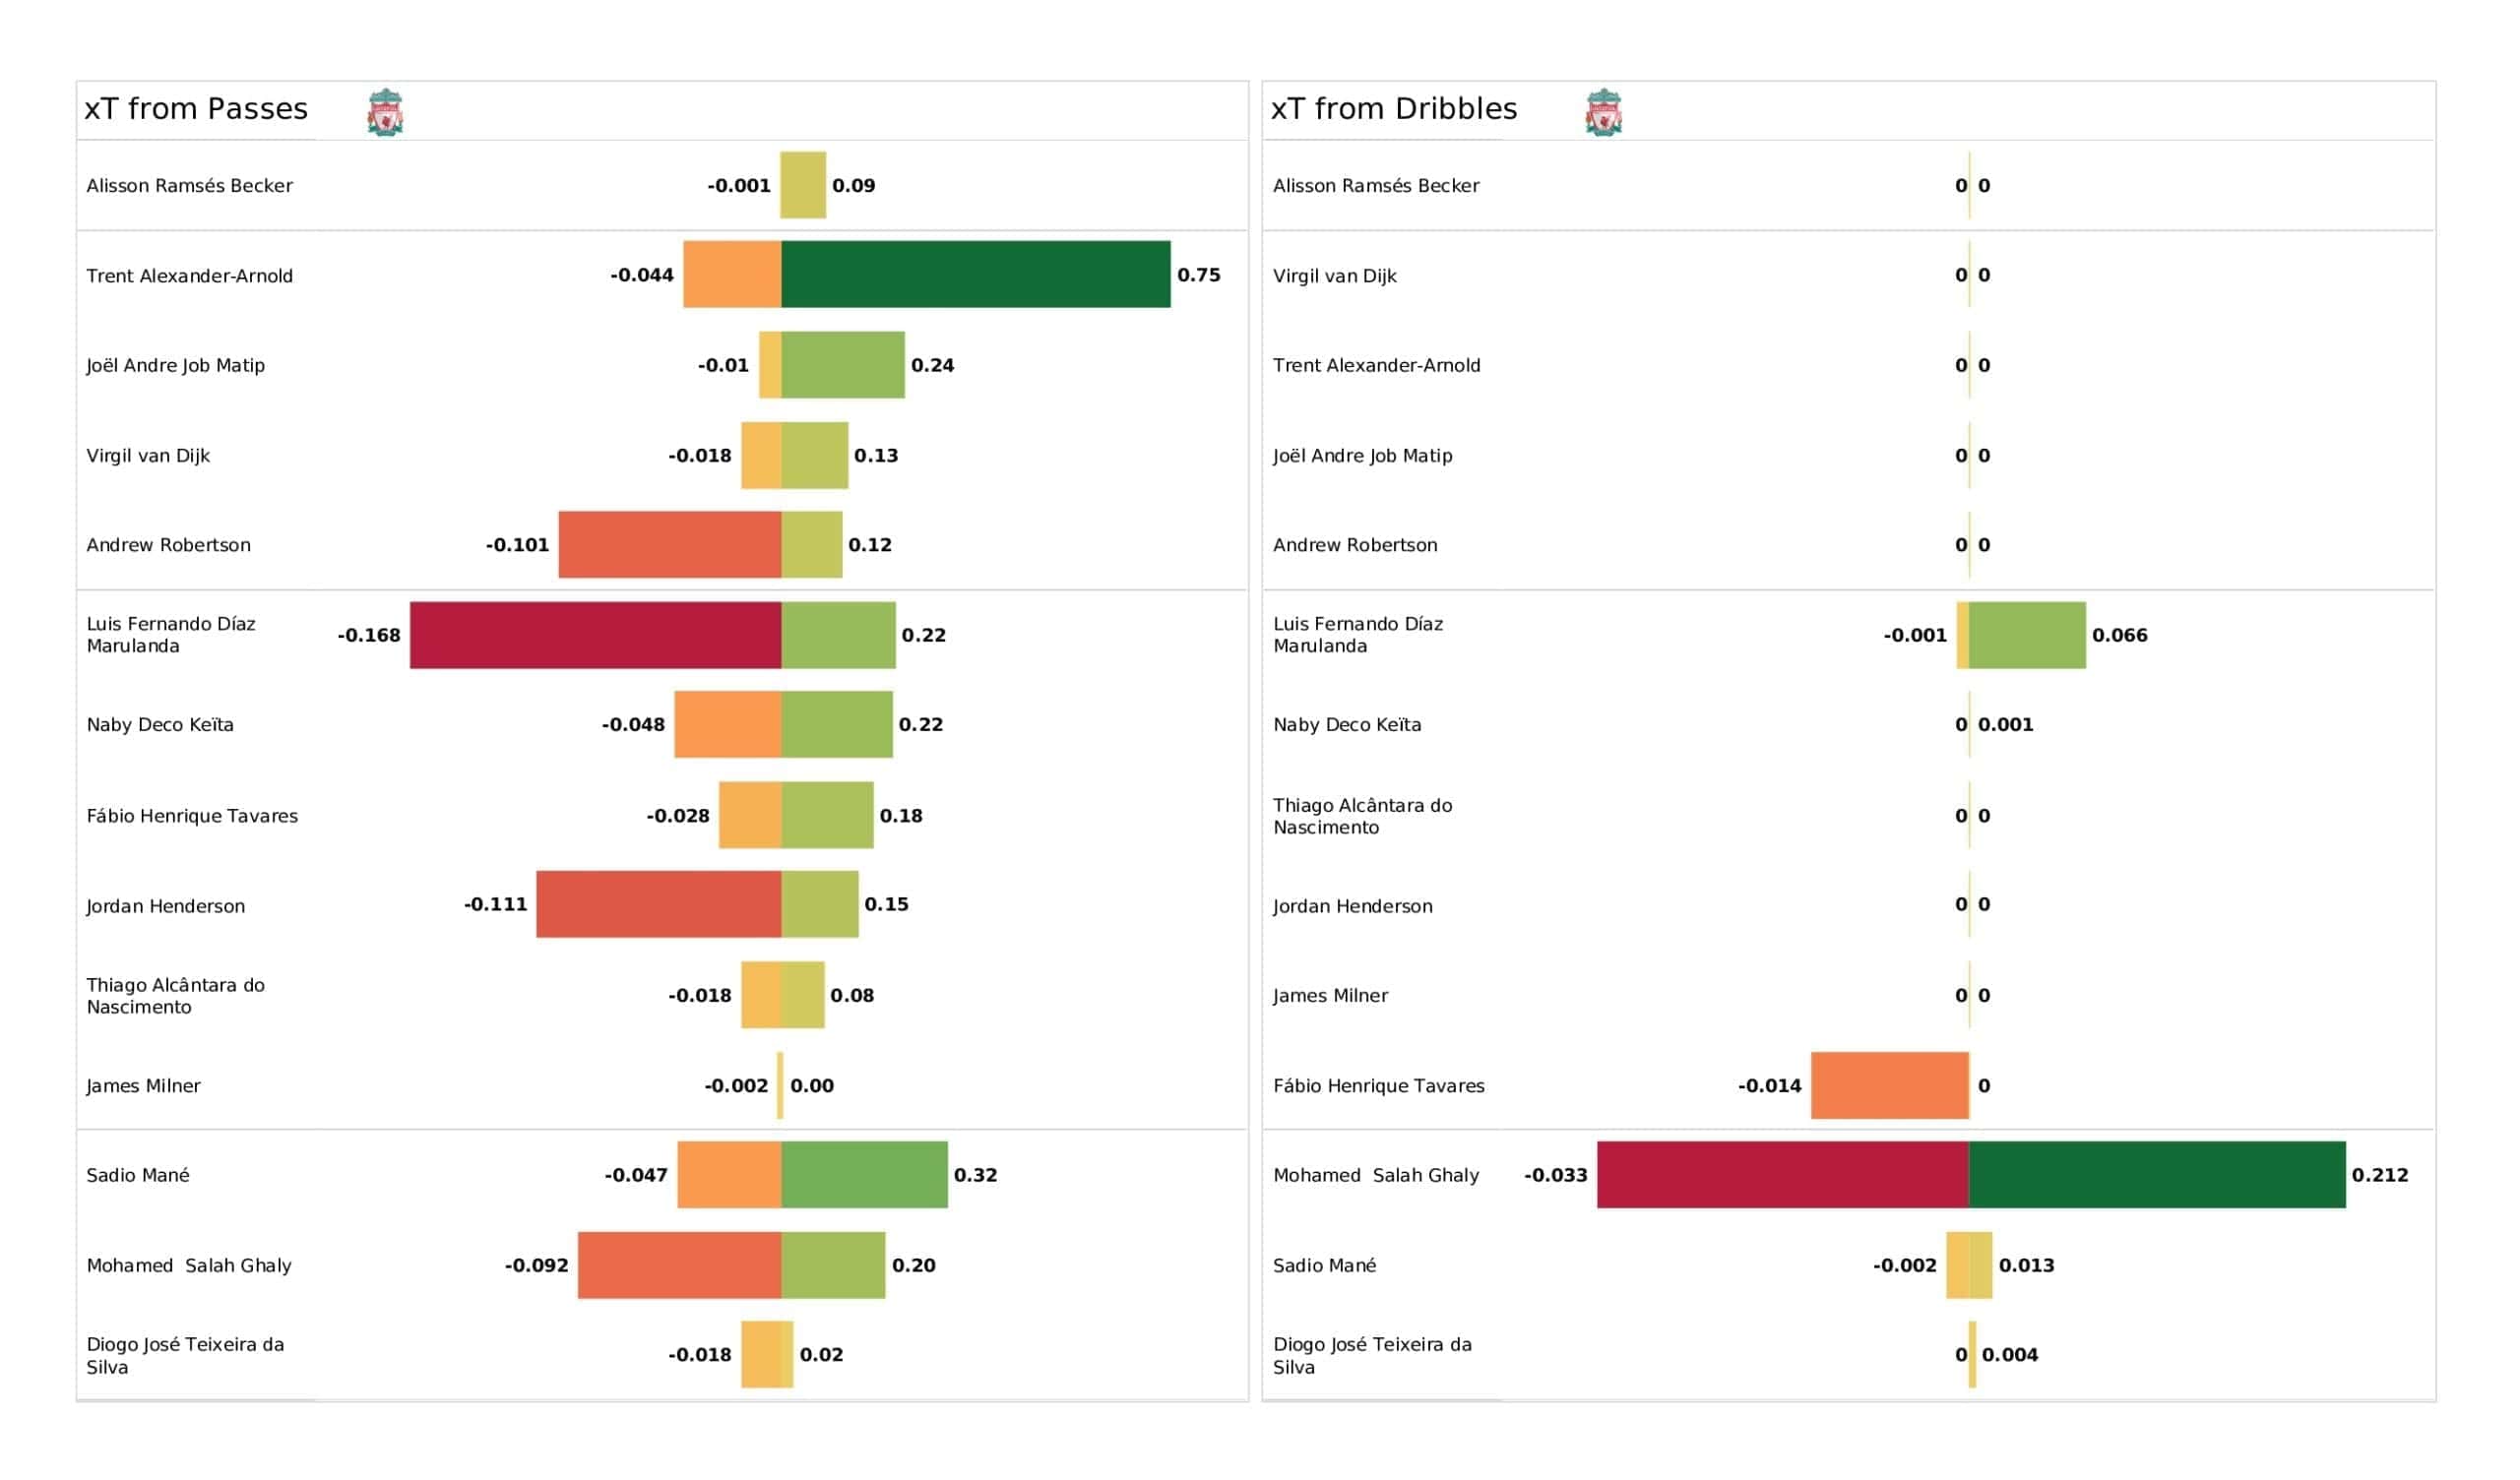Viewport: 2520px width, 1480px height.
Task: Select the xT from Passes panel title
Action: (196, 109)
